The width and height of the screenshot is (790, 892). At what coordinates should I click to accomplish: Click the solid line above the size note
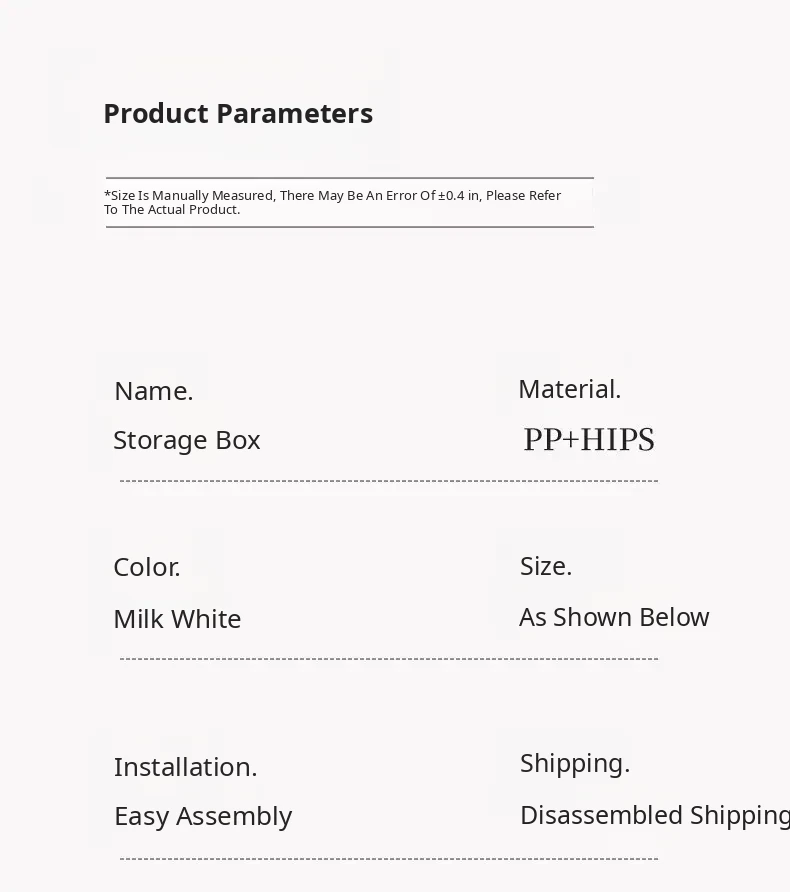tap(350, 178)
